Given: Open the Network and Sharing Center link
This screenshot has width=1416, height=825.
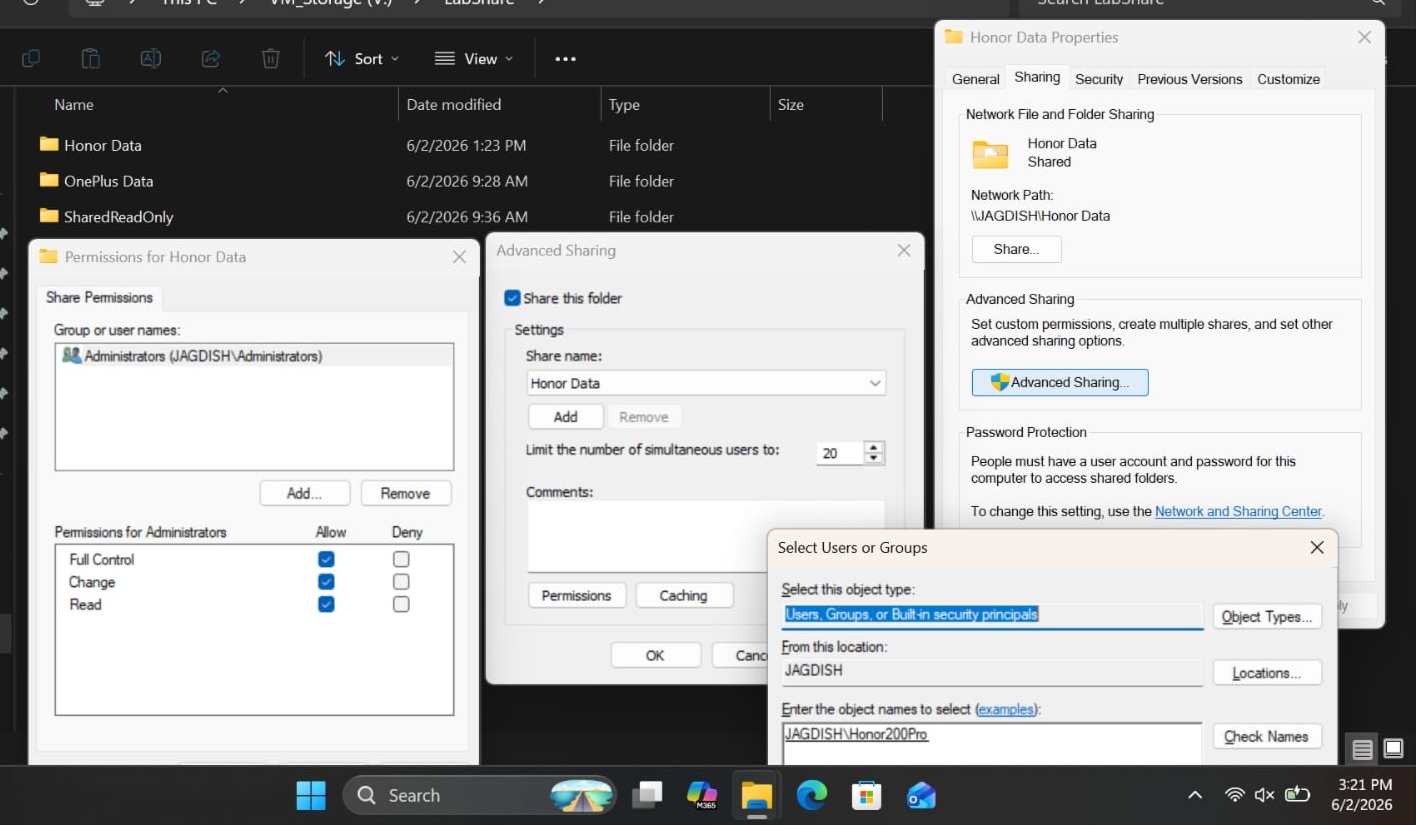Looking at the screenshot, I should point(1238,511).
